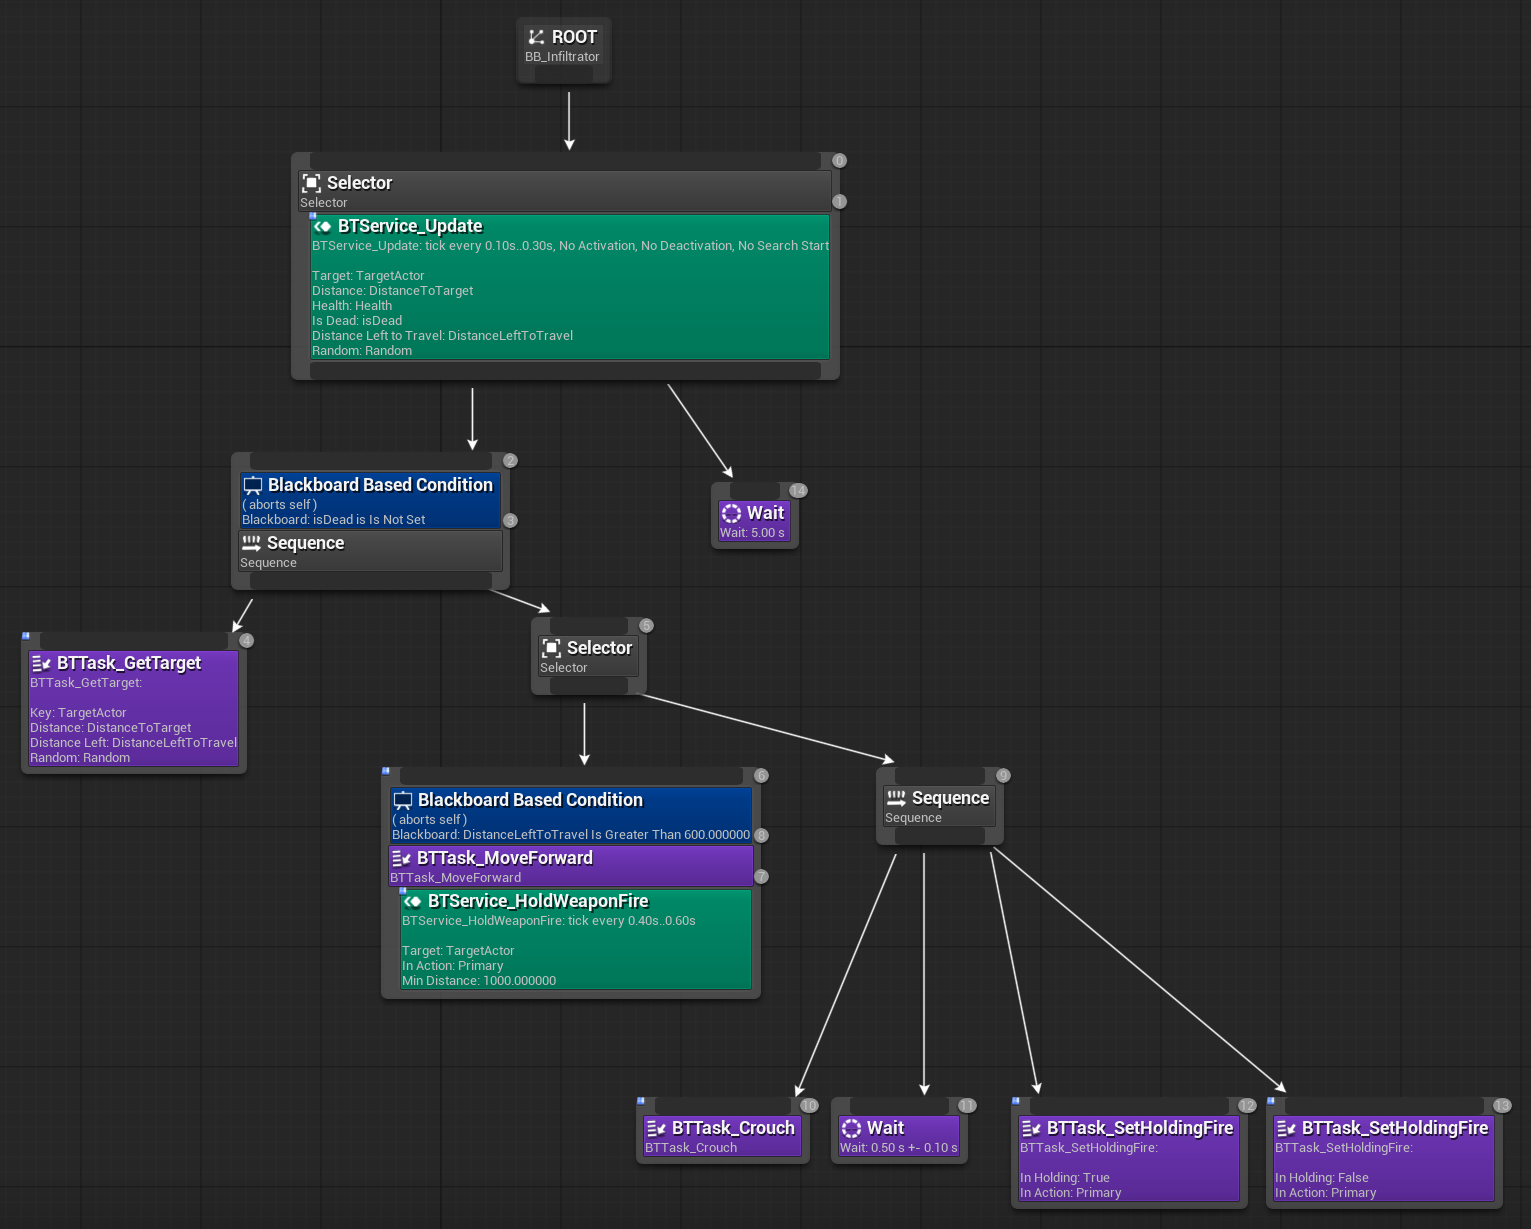Screen dimensions: 1531x1229
Task: Click the execution index badge 14 on Wait
Action: click(798, 490)
